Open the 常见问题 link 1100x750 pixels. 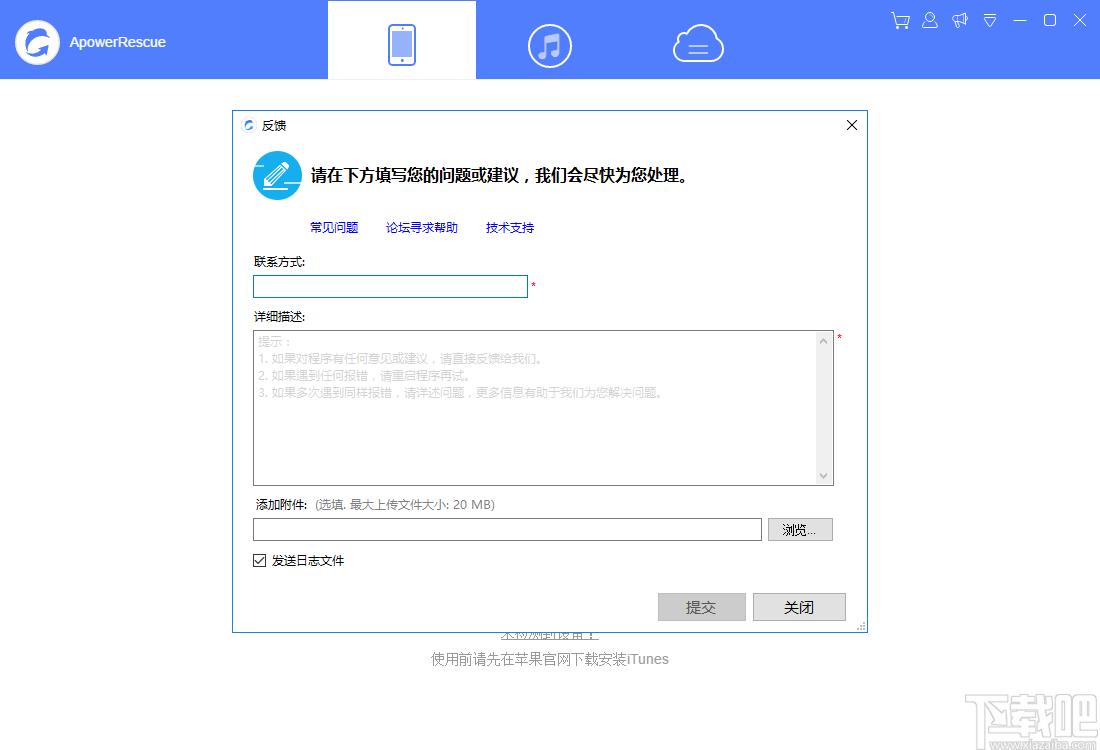[x=334, y=227]
